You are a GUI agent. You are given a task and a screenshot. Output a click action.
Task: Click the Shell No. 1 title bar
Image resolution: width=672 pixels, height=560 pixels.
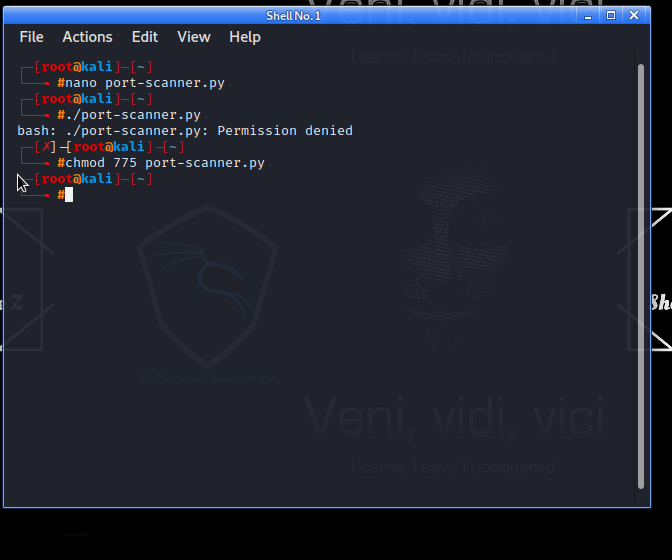click(x=300, y=15)
